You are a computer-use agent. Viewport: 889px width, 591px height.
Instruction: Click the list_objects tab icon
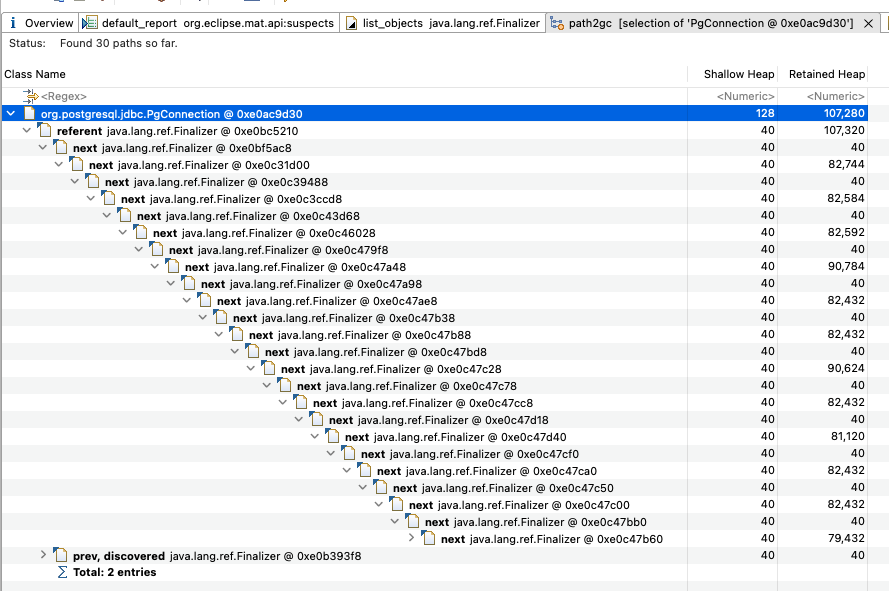[x=351, y=22]
